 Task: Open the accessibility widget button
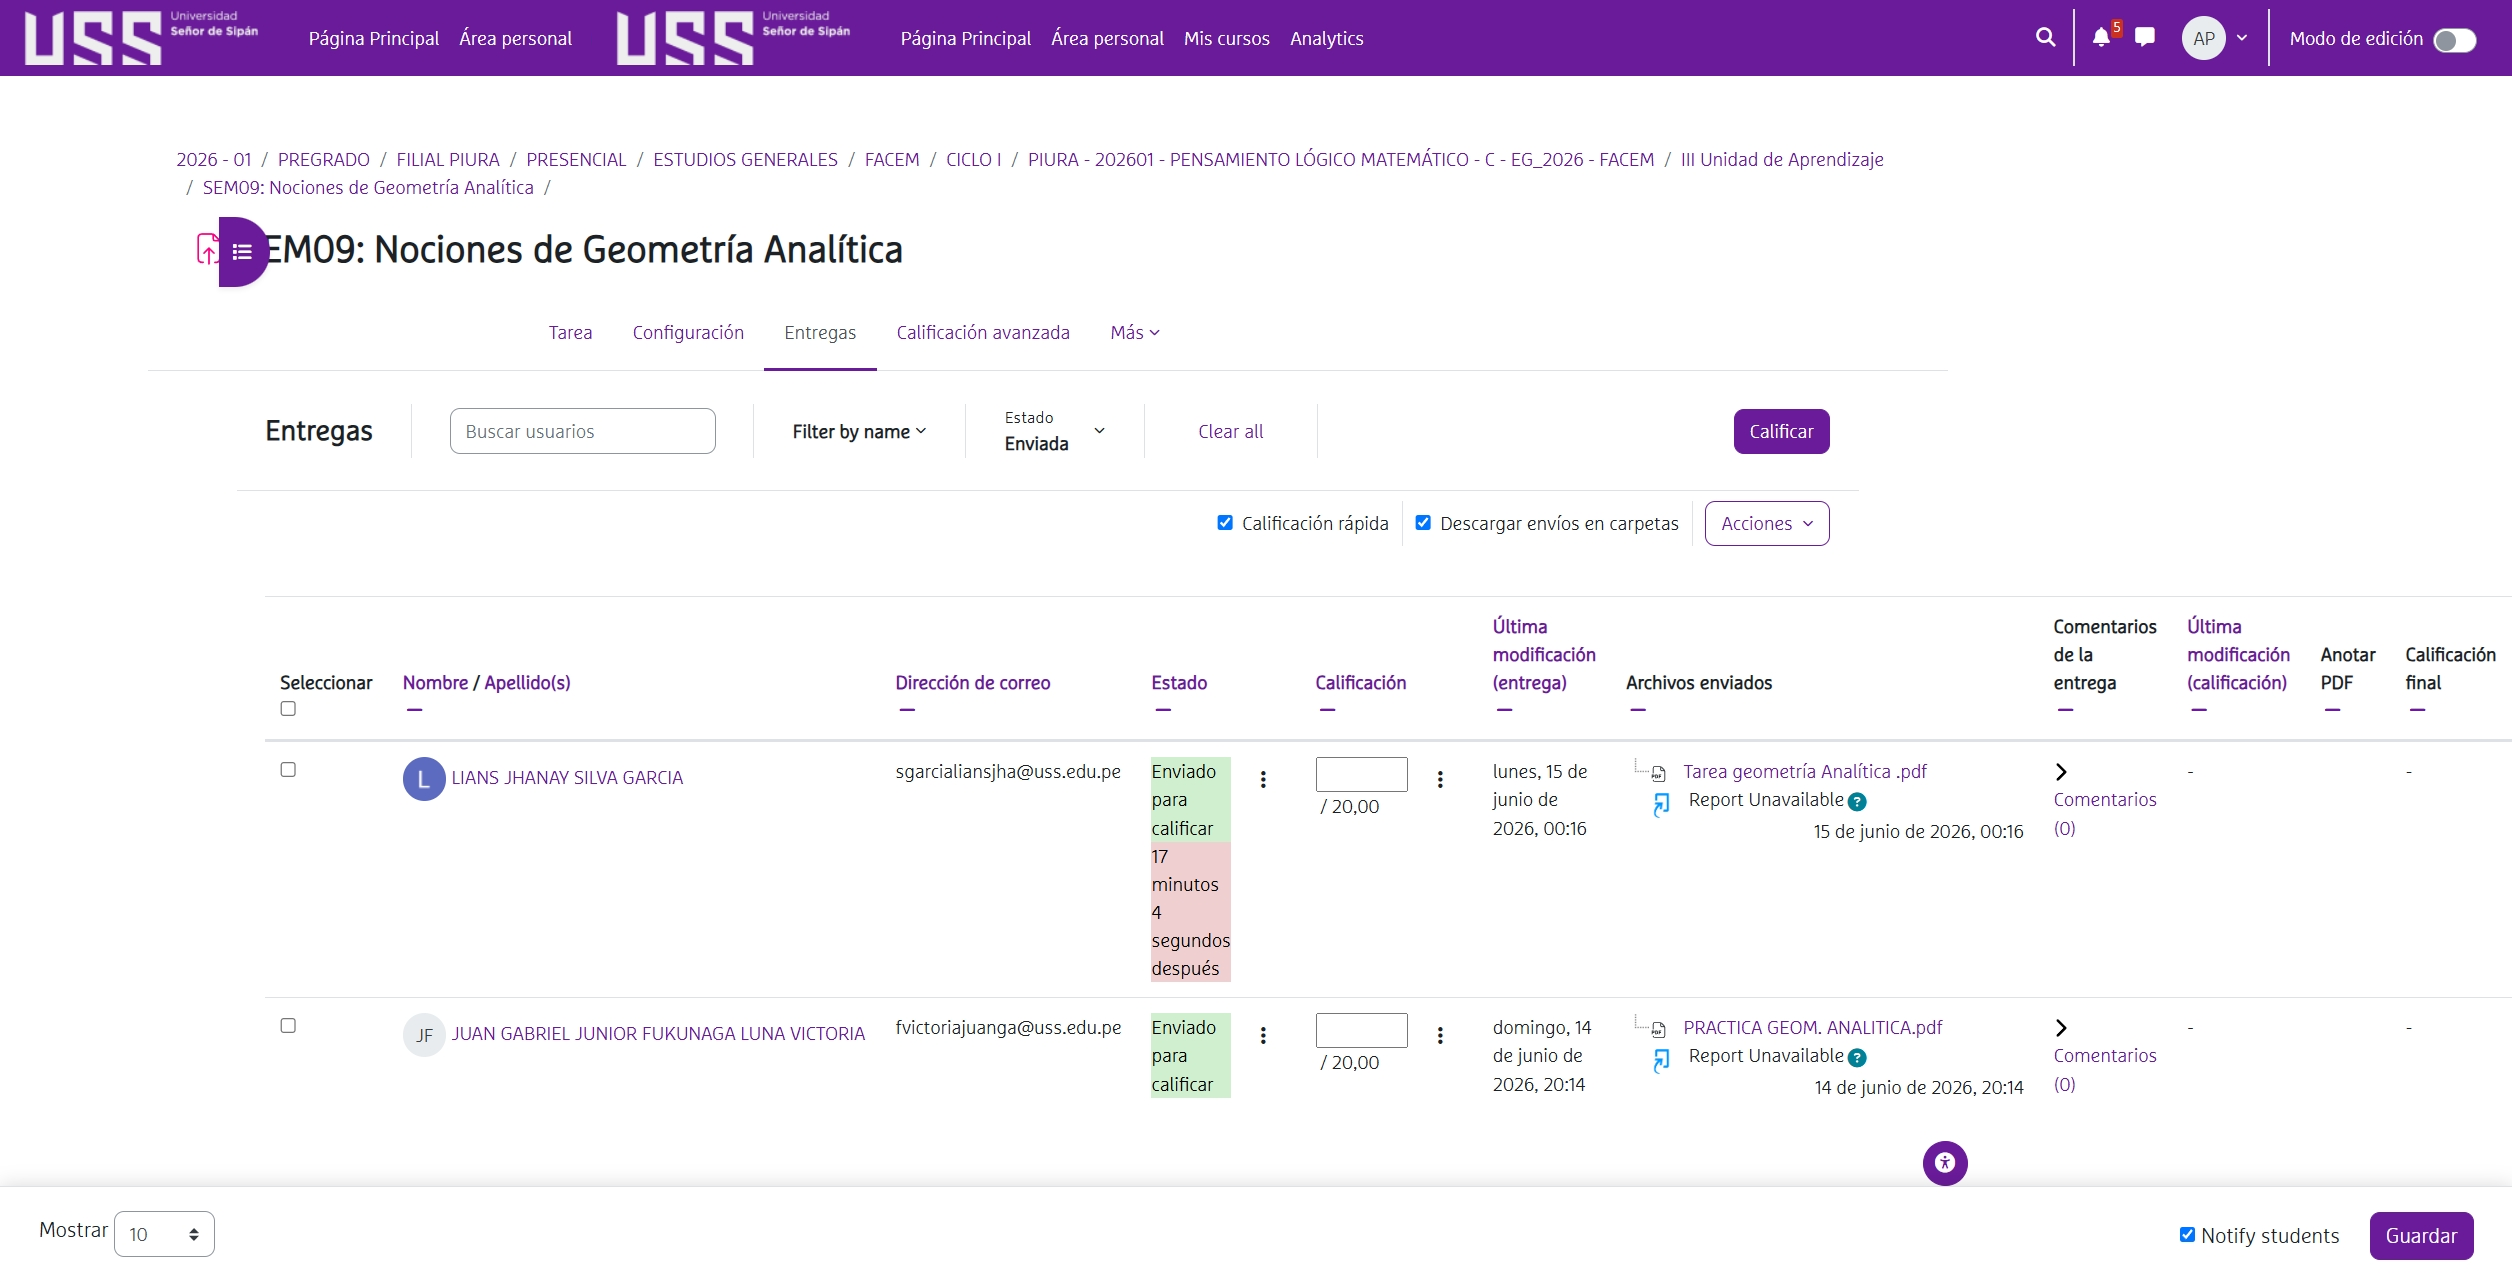coord(1945,1163)
